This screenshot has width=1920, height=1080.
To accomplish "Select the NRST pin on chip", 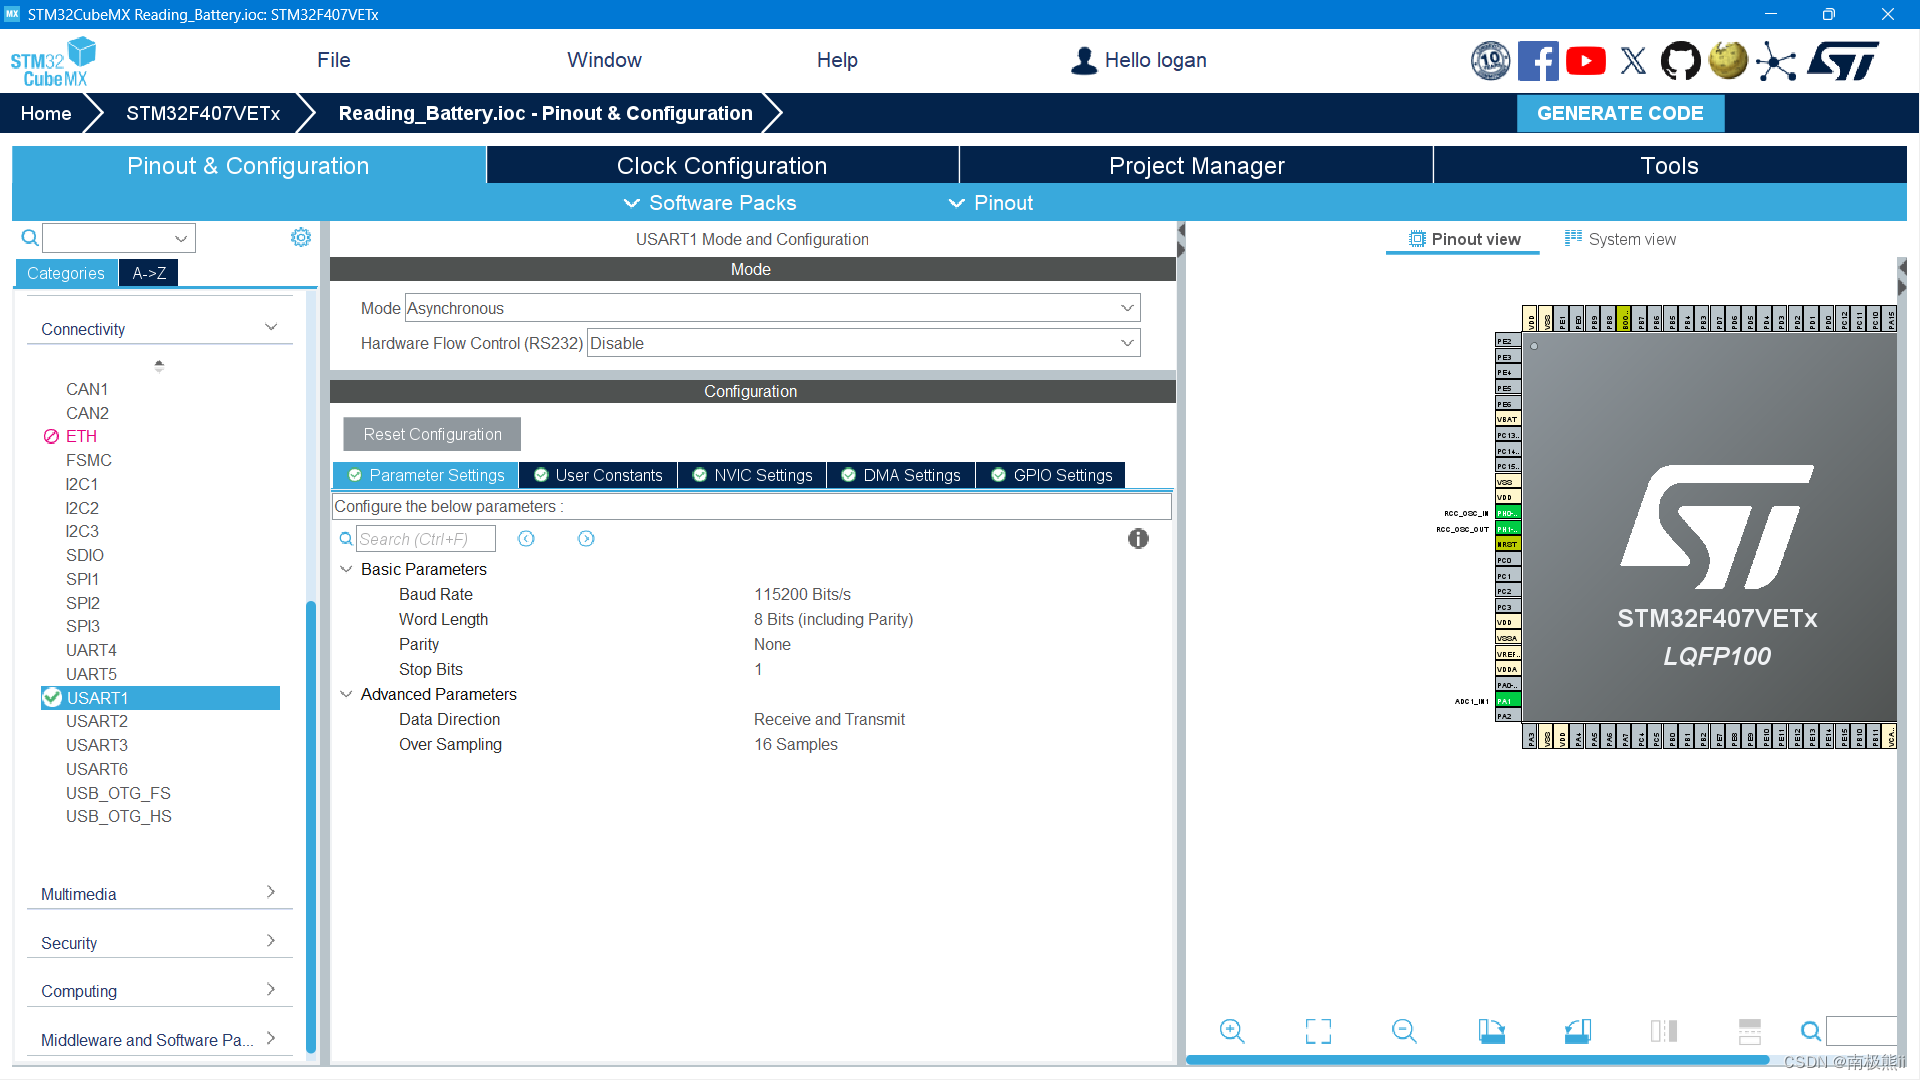I will [1508, 544].
